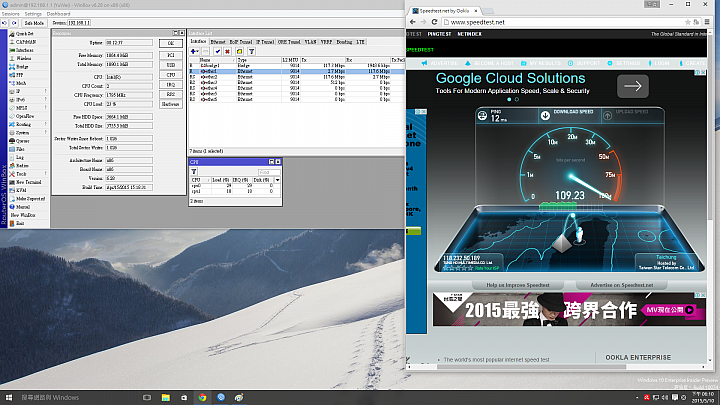
Task: Open filter in CPU window toolbar
Action: 194,172
